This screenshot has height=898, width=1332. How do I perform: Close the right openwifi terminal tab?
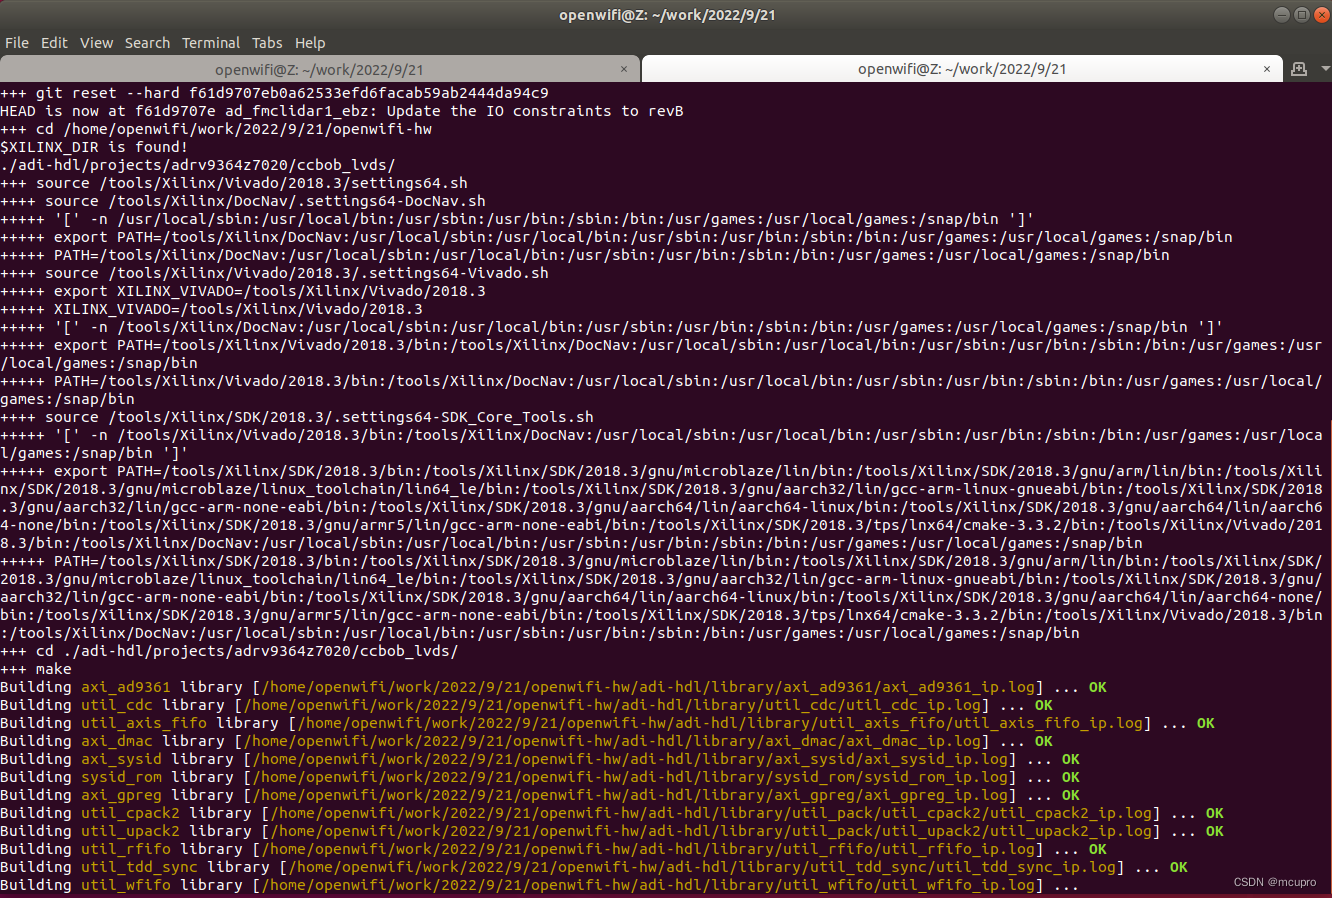click(x=1267, y=69)
